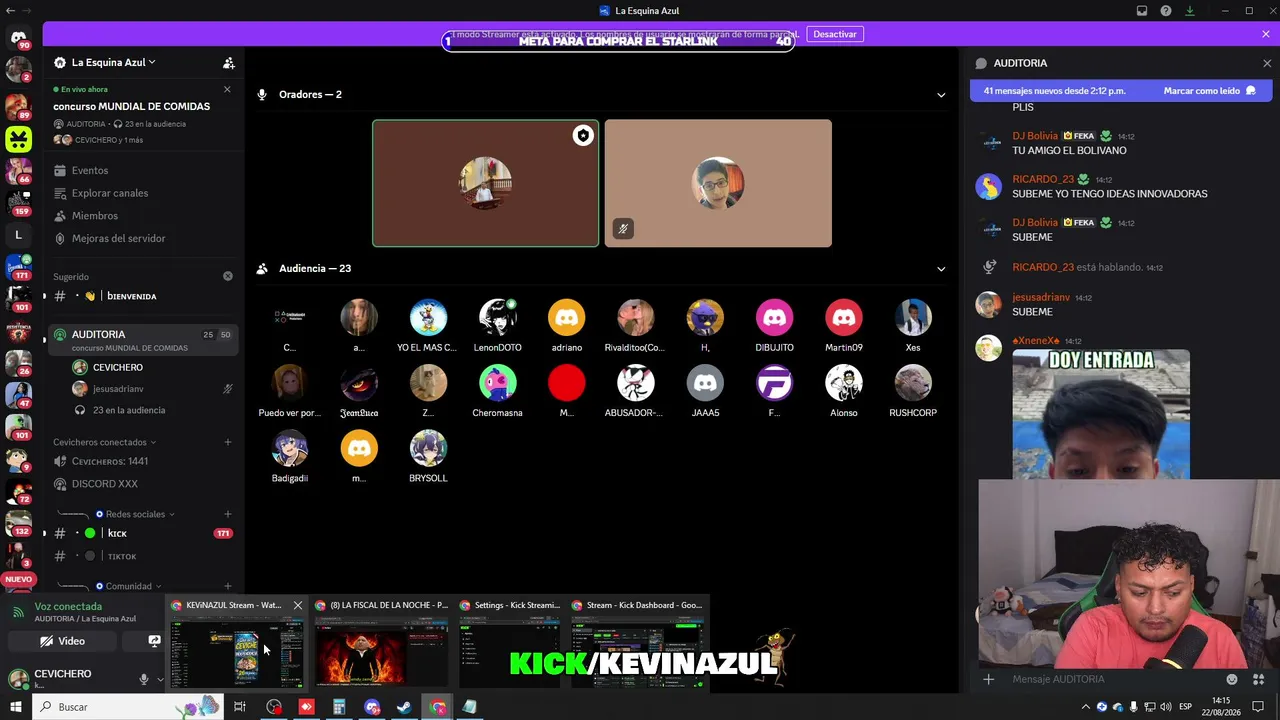Close the live stage event banner
This screenshot has width=1280, height=720.
point(227,89)
